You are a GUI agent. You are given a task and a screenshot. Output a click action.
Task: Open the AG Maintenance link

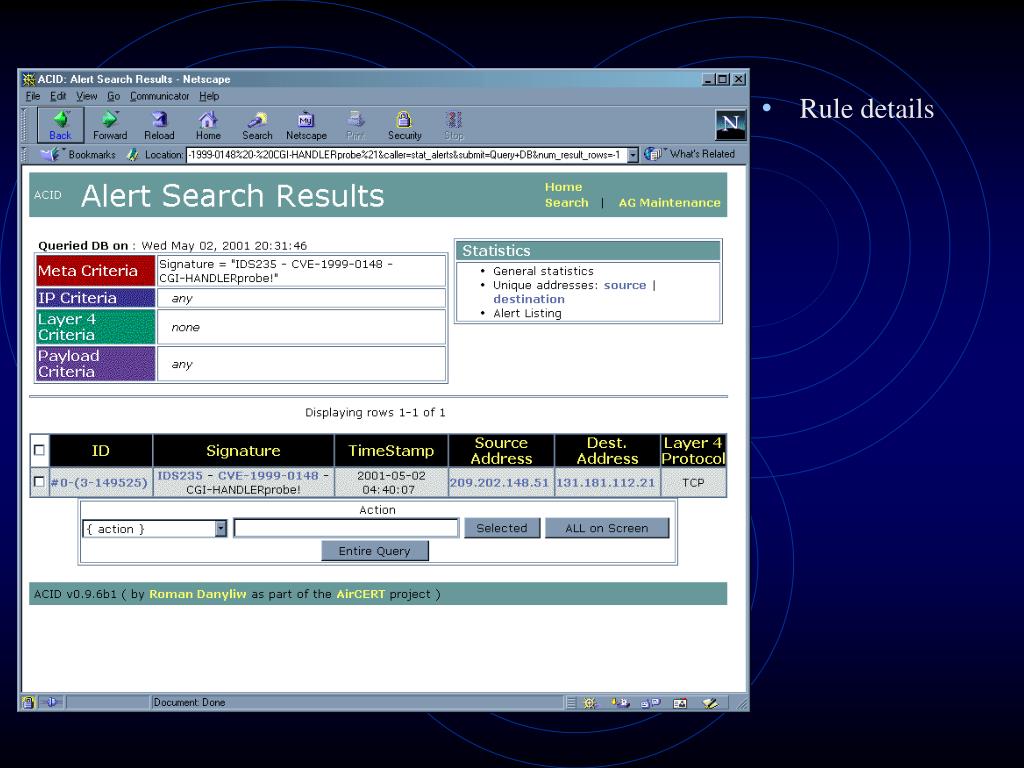click(669, 202)
